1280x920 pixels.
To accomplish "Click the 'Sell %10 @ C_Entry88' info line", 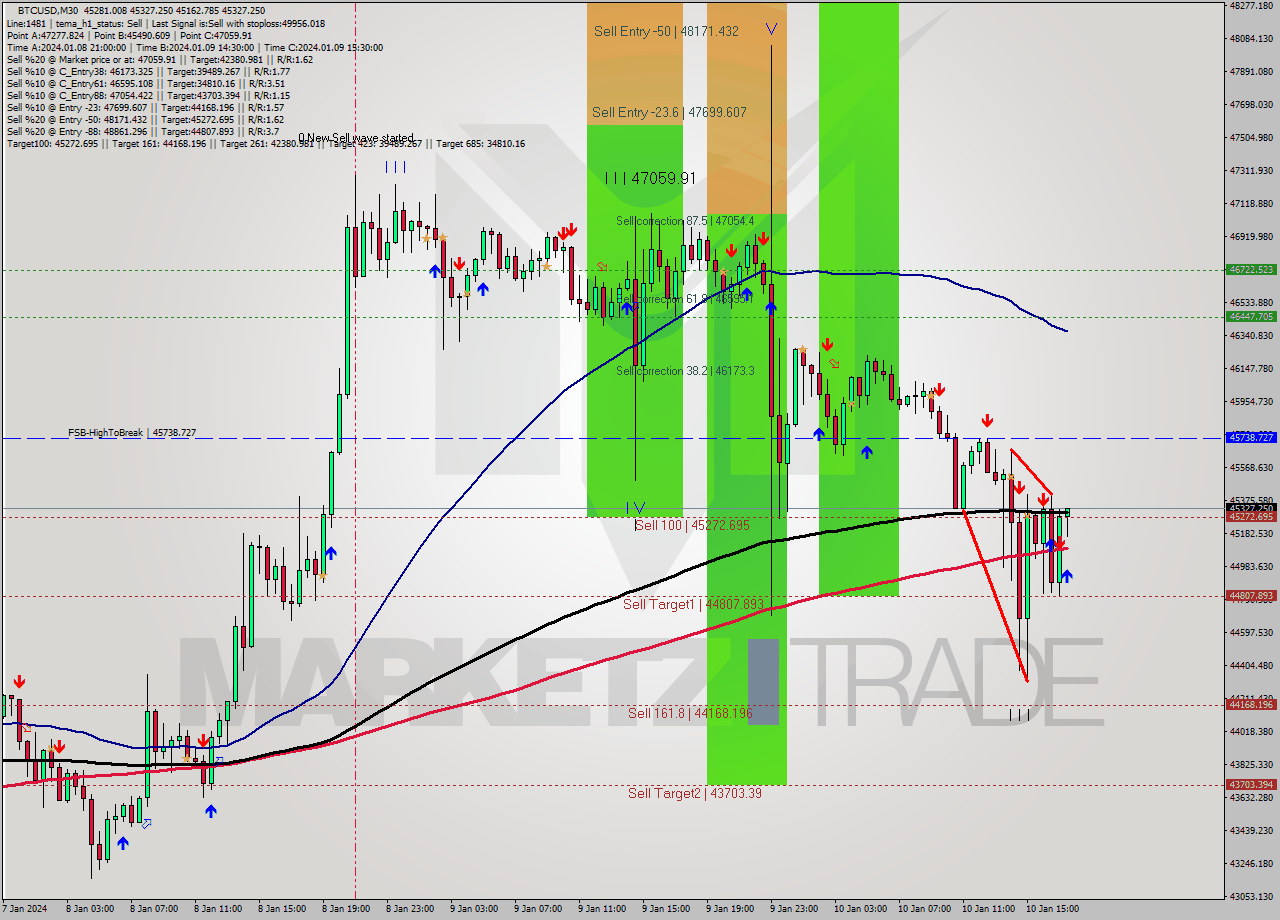I will 148,96.
